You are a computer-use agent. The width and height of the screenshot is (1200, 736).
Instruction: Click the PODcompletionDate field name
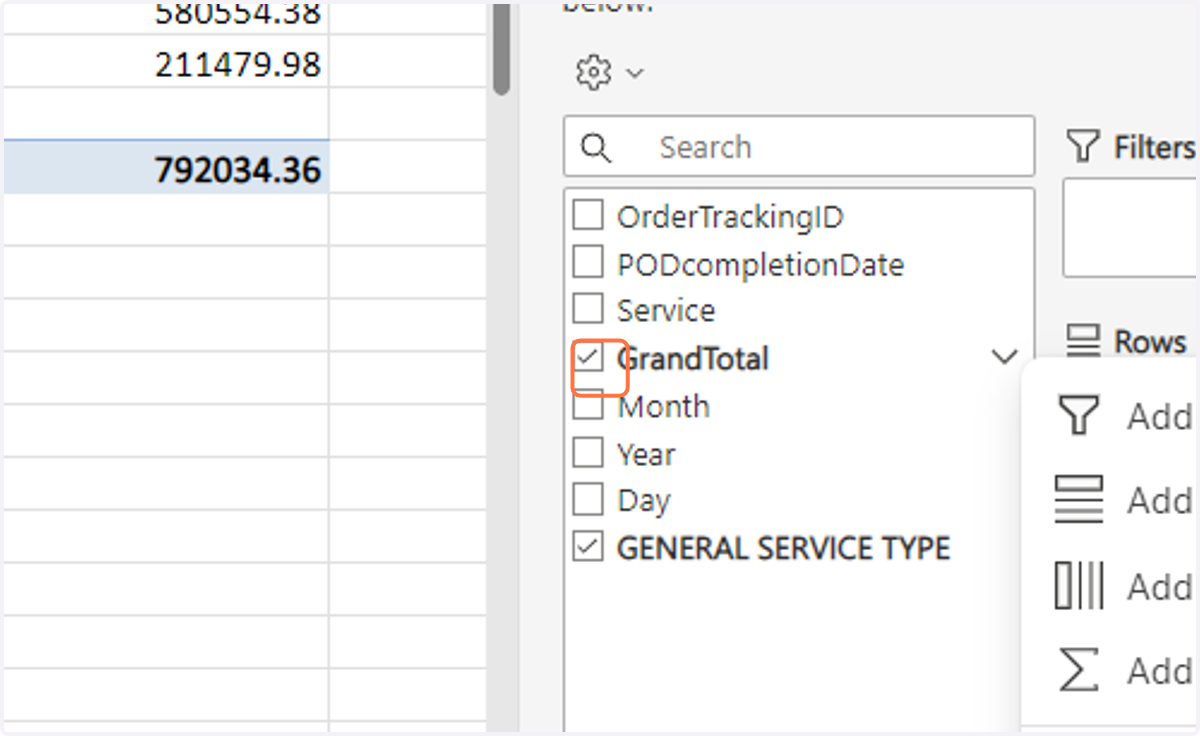click(760, 264)
